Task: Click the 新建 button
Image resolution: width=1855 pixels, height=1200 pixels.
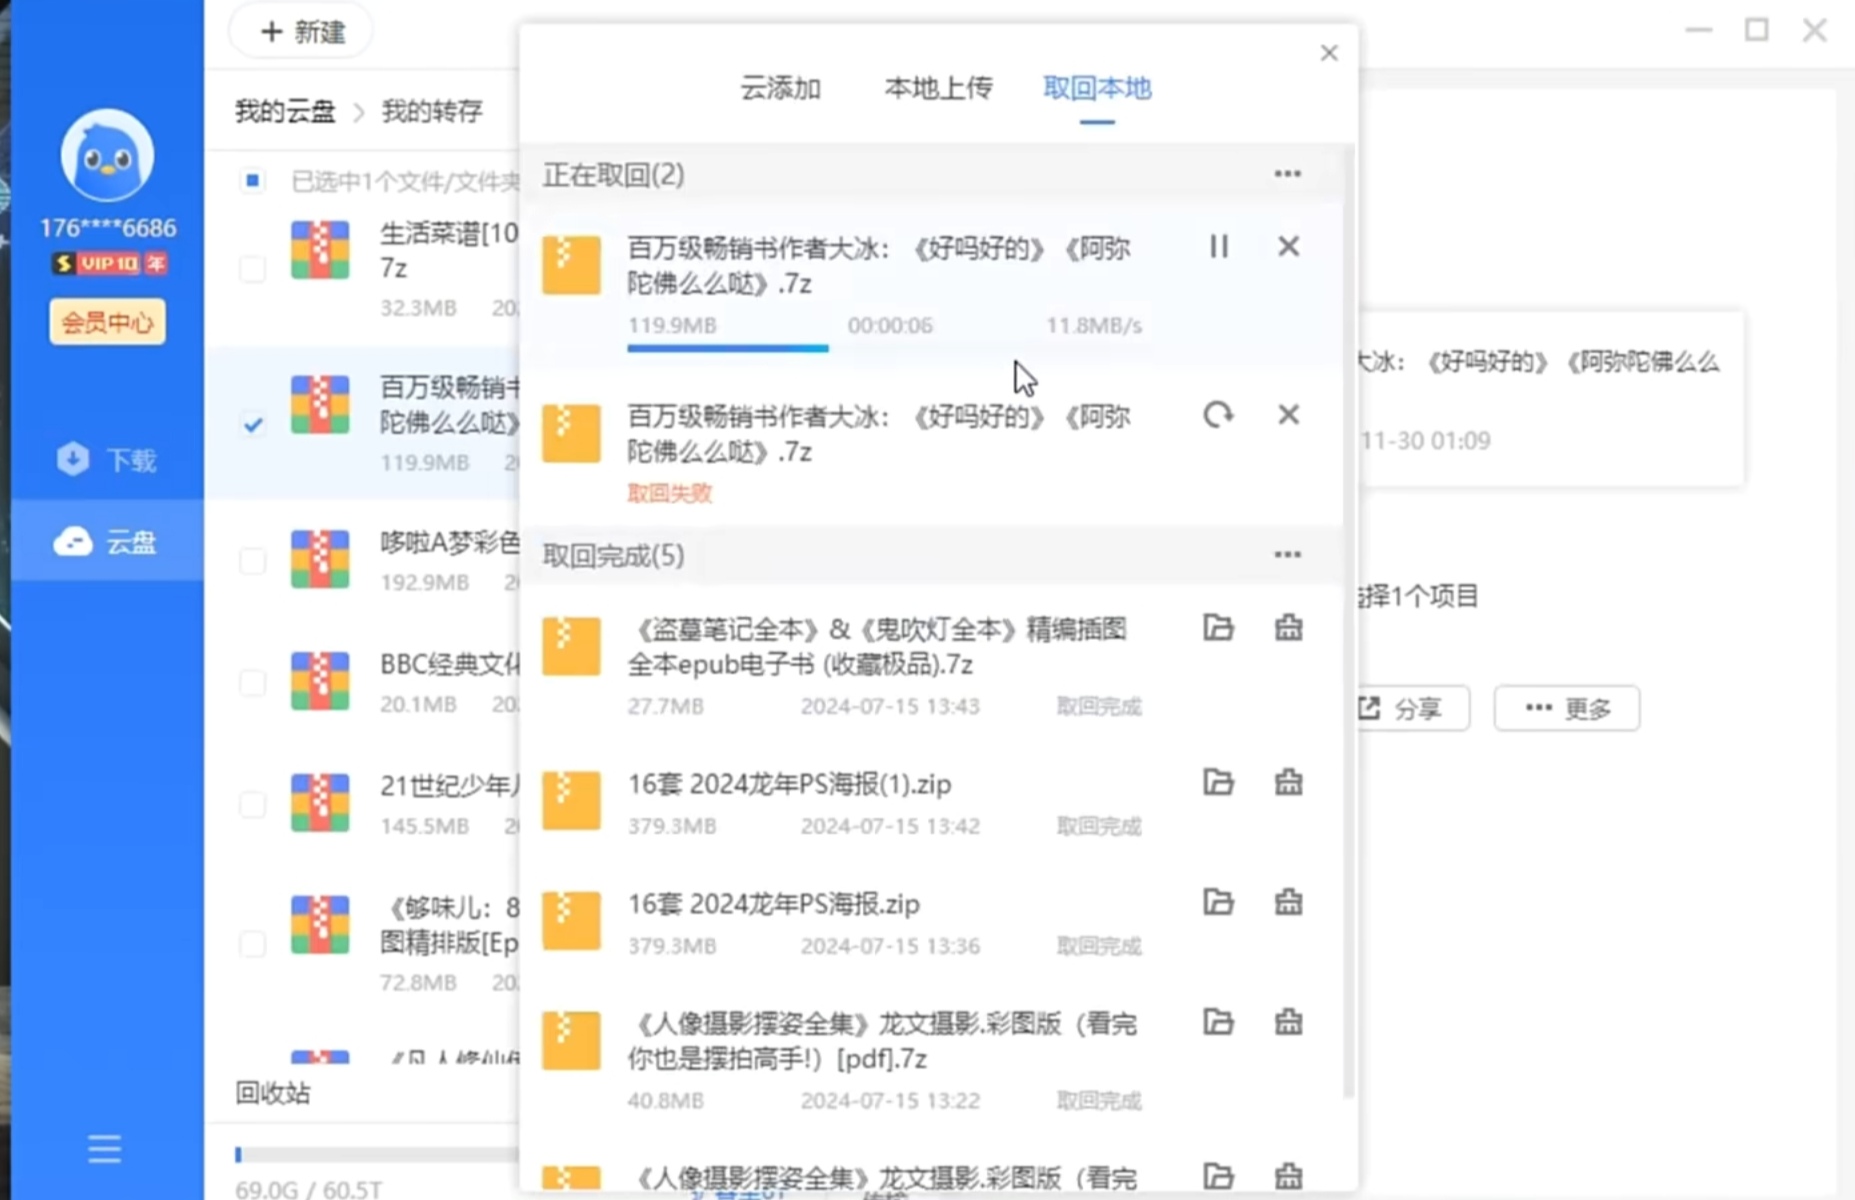Action: 302,32
